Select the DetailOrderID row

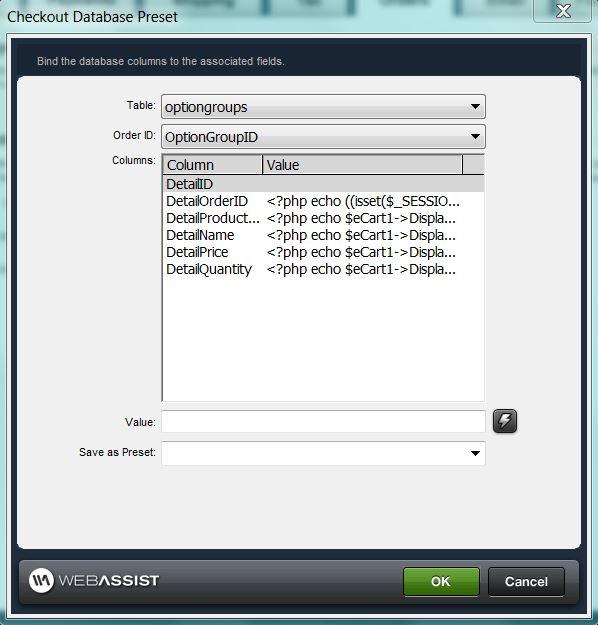tap(323, 201)
